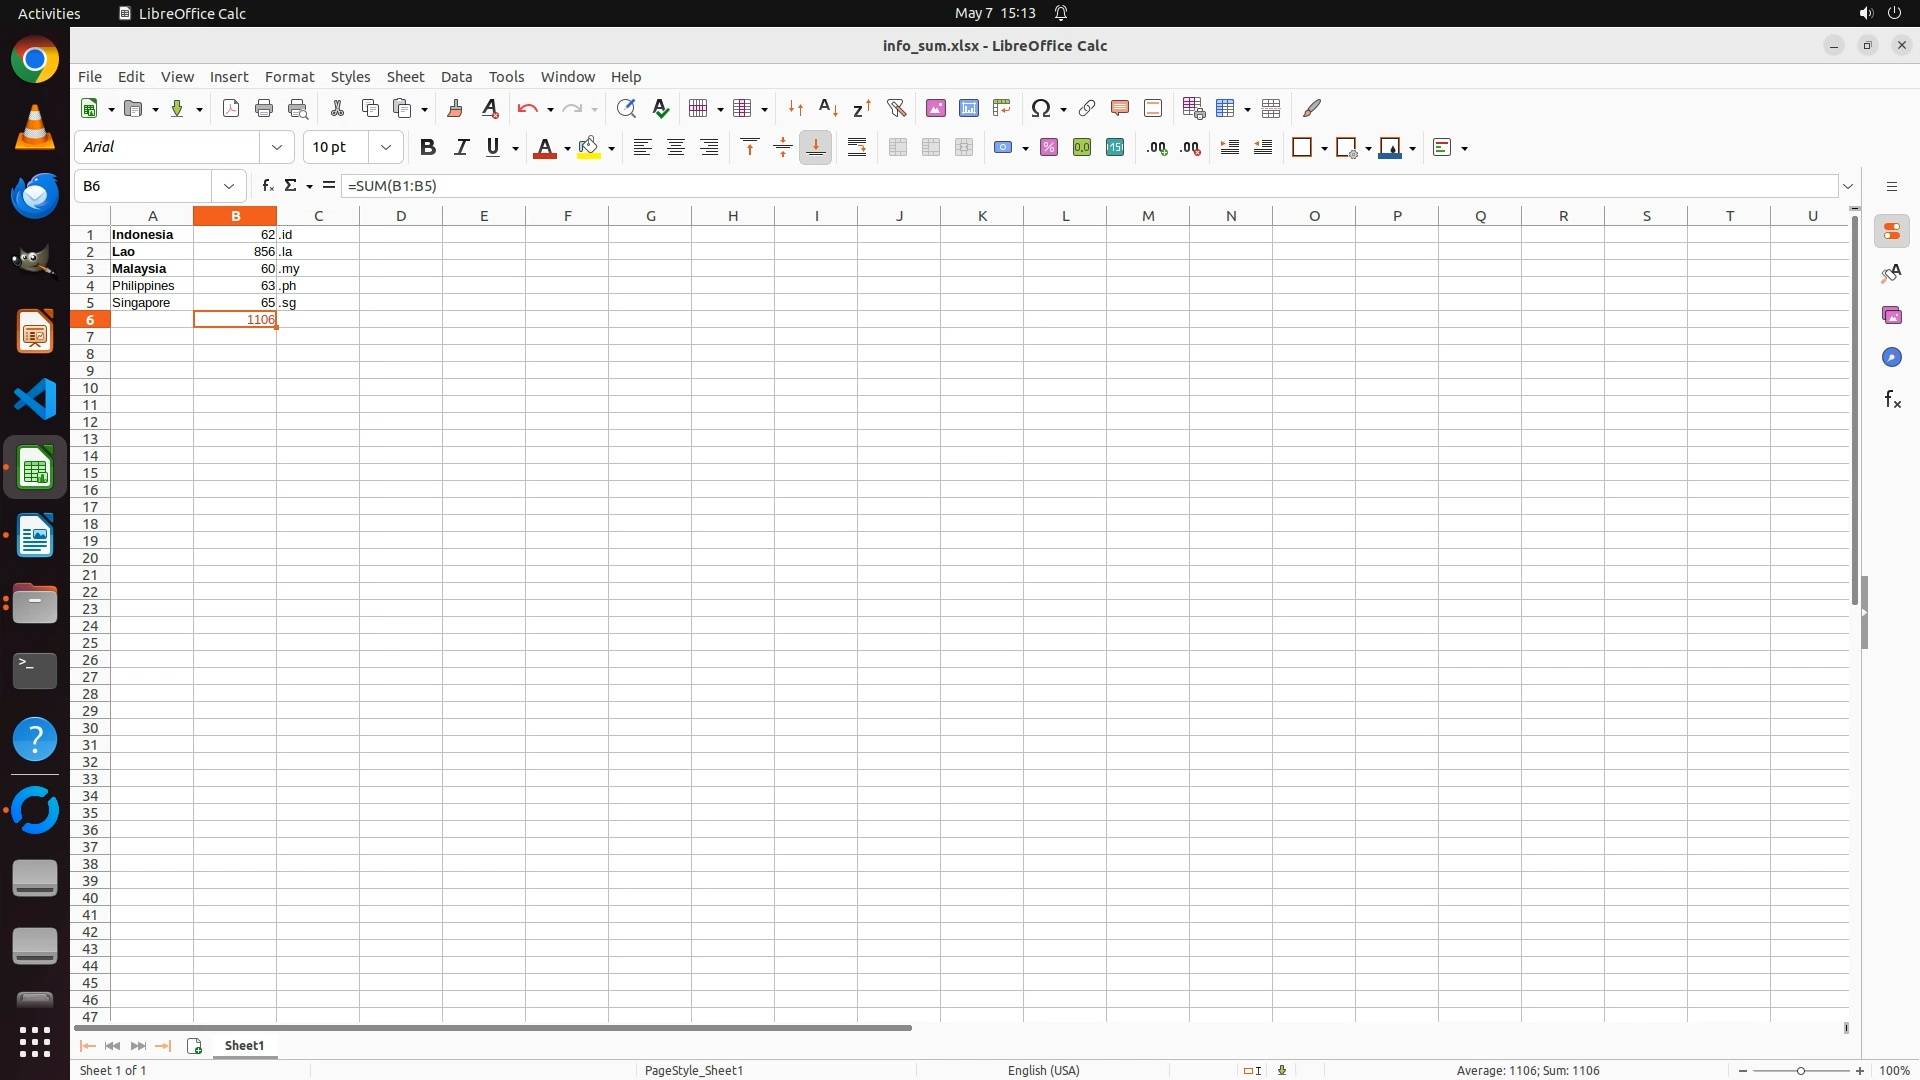
Task: Expand the Name Box dropdown arrow
Action: (229, 186)
